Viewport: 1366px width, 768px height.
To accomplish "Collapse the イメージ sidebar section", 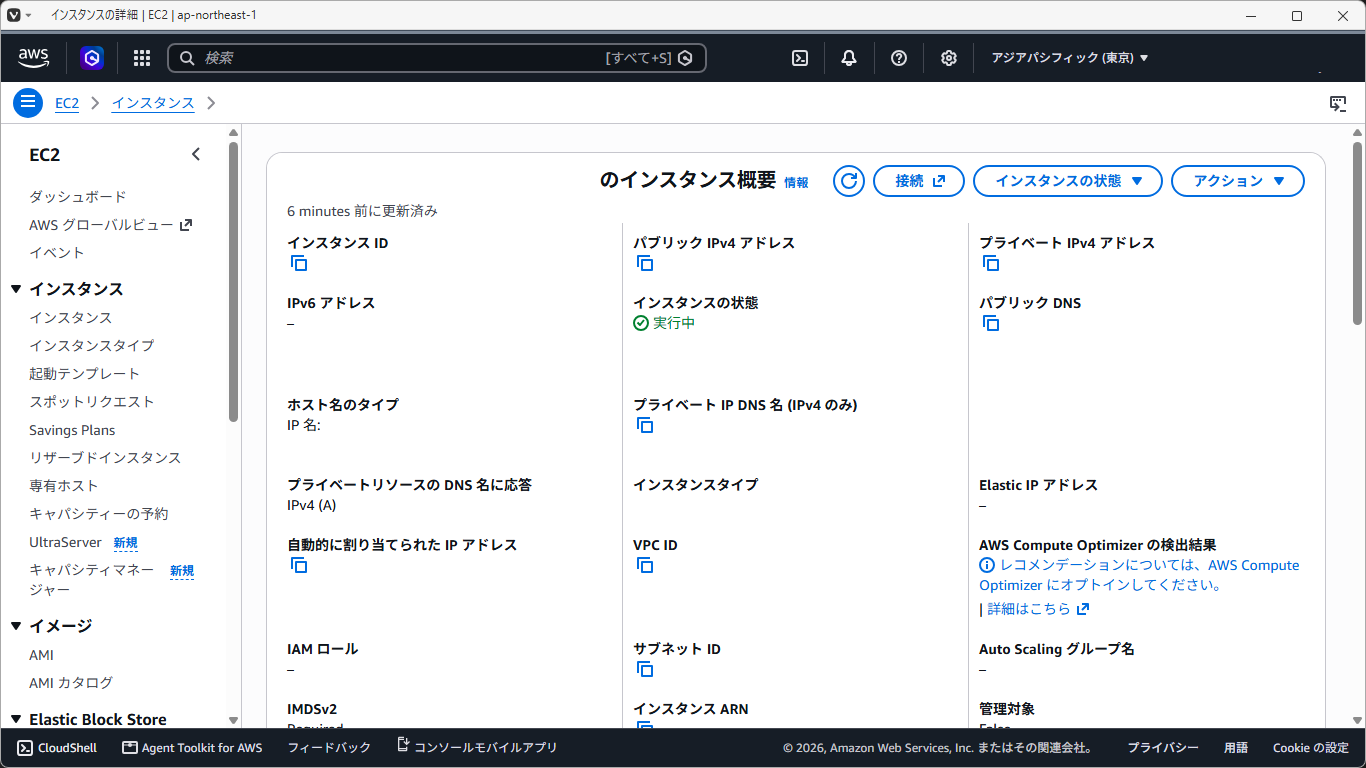I will 16,626.
